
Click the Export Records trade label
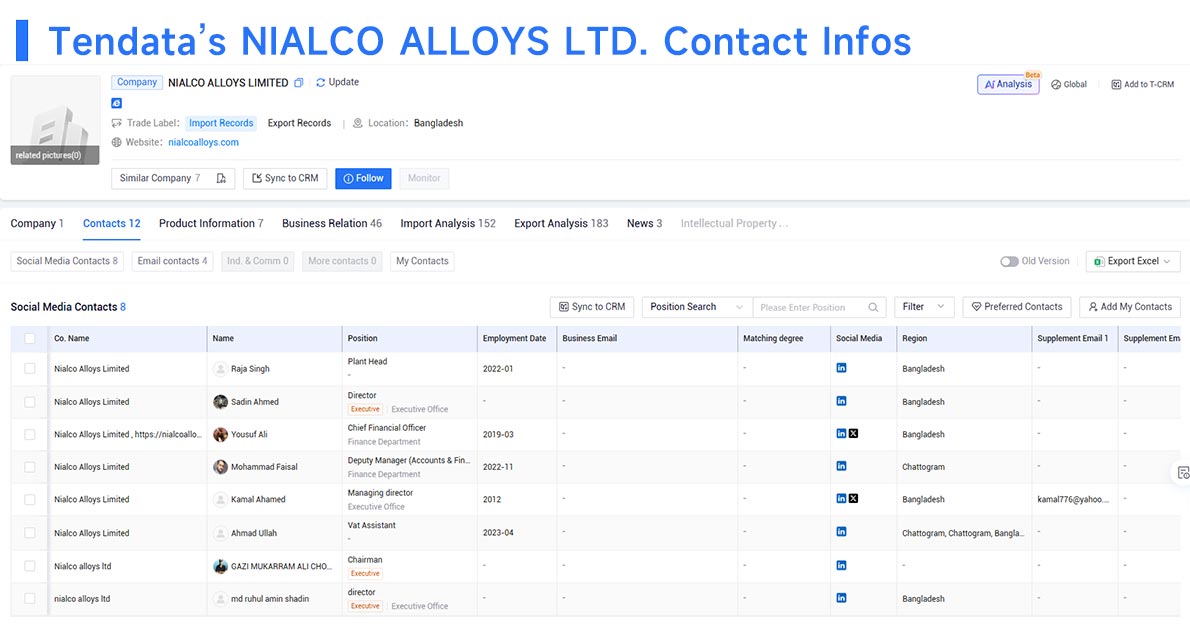(299, 123)
